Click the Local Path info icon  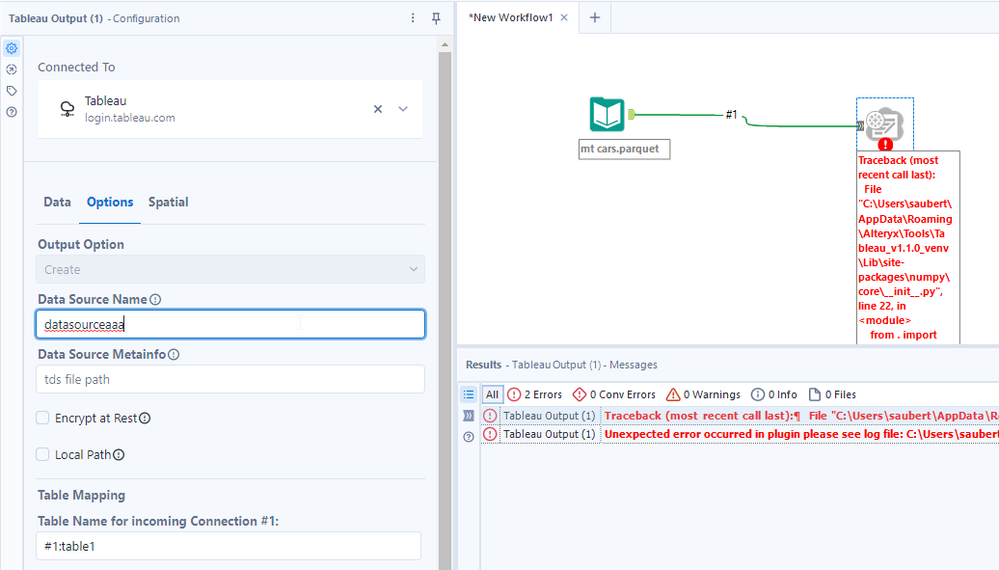(119, 455)
